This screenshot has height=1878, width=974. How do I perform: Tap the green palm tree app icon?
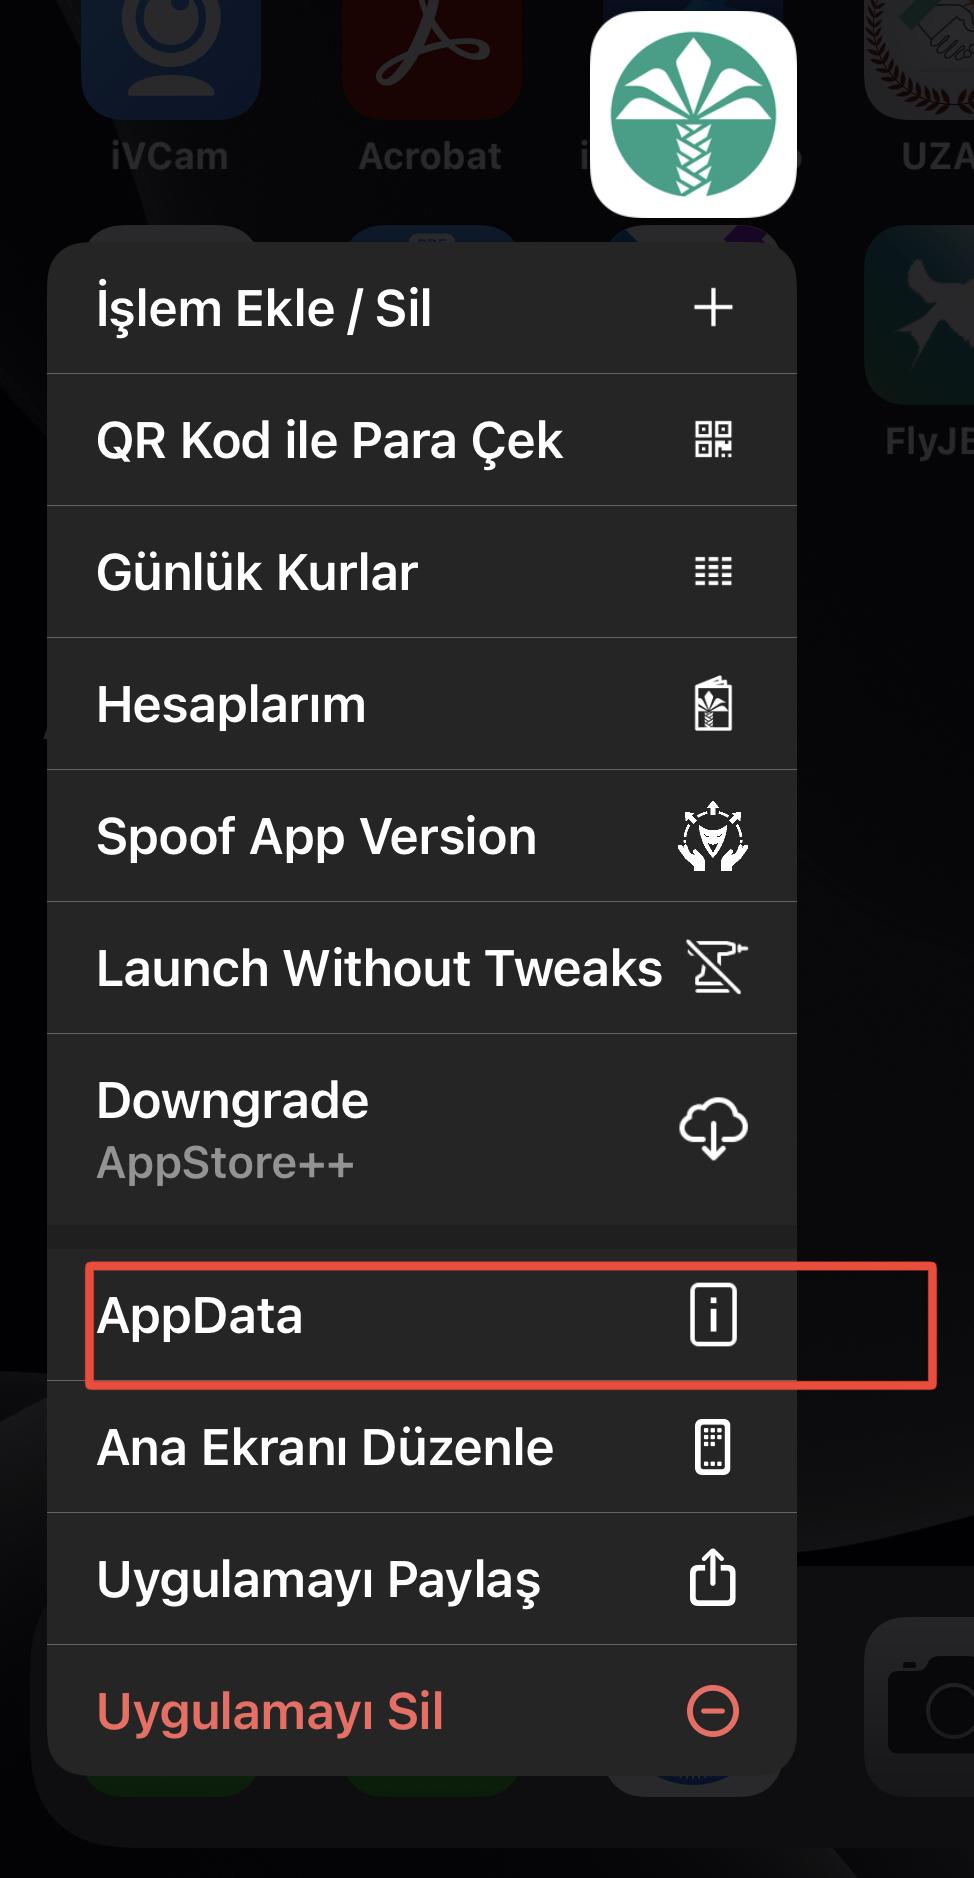click(693, 114)
